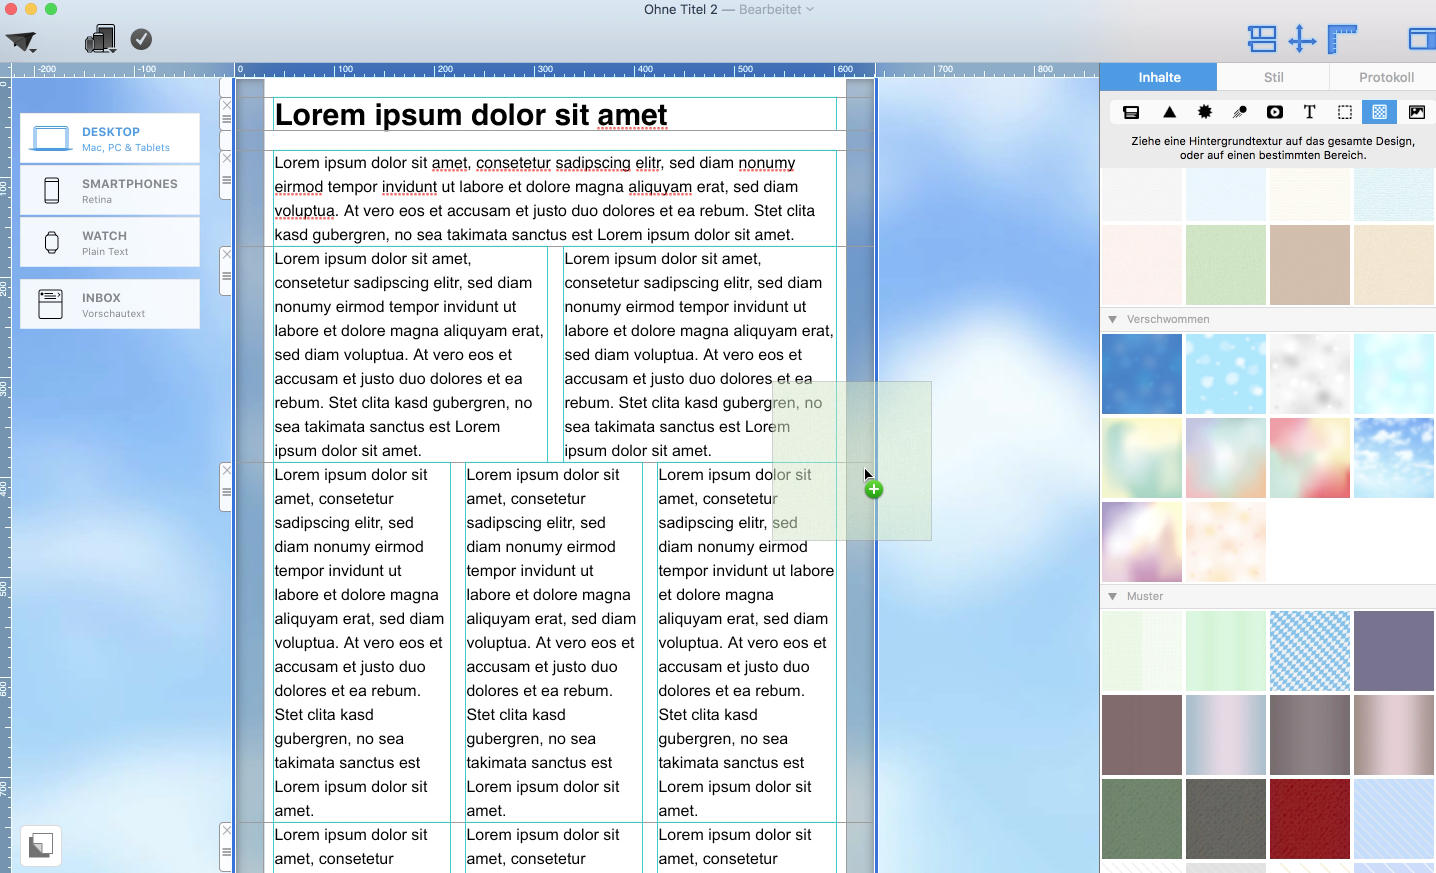The width and height of the screenshot is (1436, 873).
Task: Choose the purple blurred texture
Action: point(1142,542)
